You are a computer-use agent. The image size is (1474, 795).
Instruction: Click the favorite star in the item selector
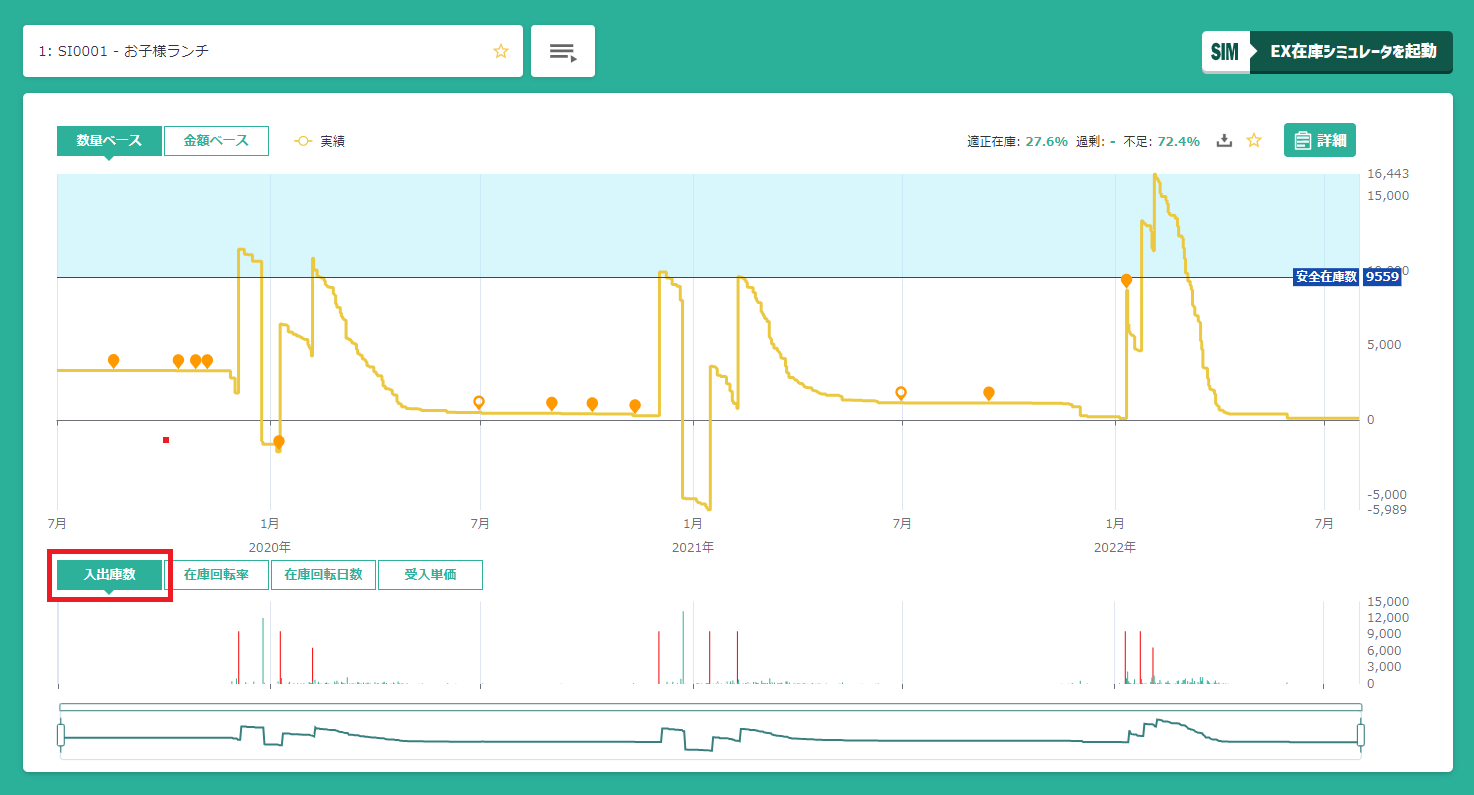pyautogui.click(x=501, y=51)
